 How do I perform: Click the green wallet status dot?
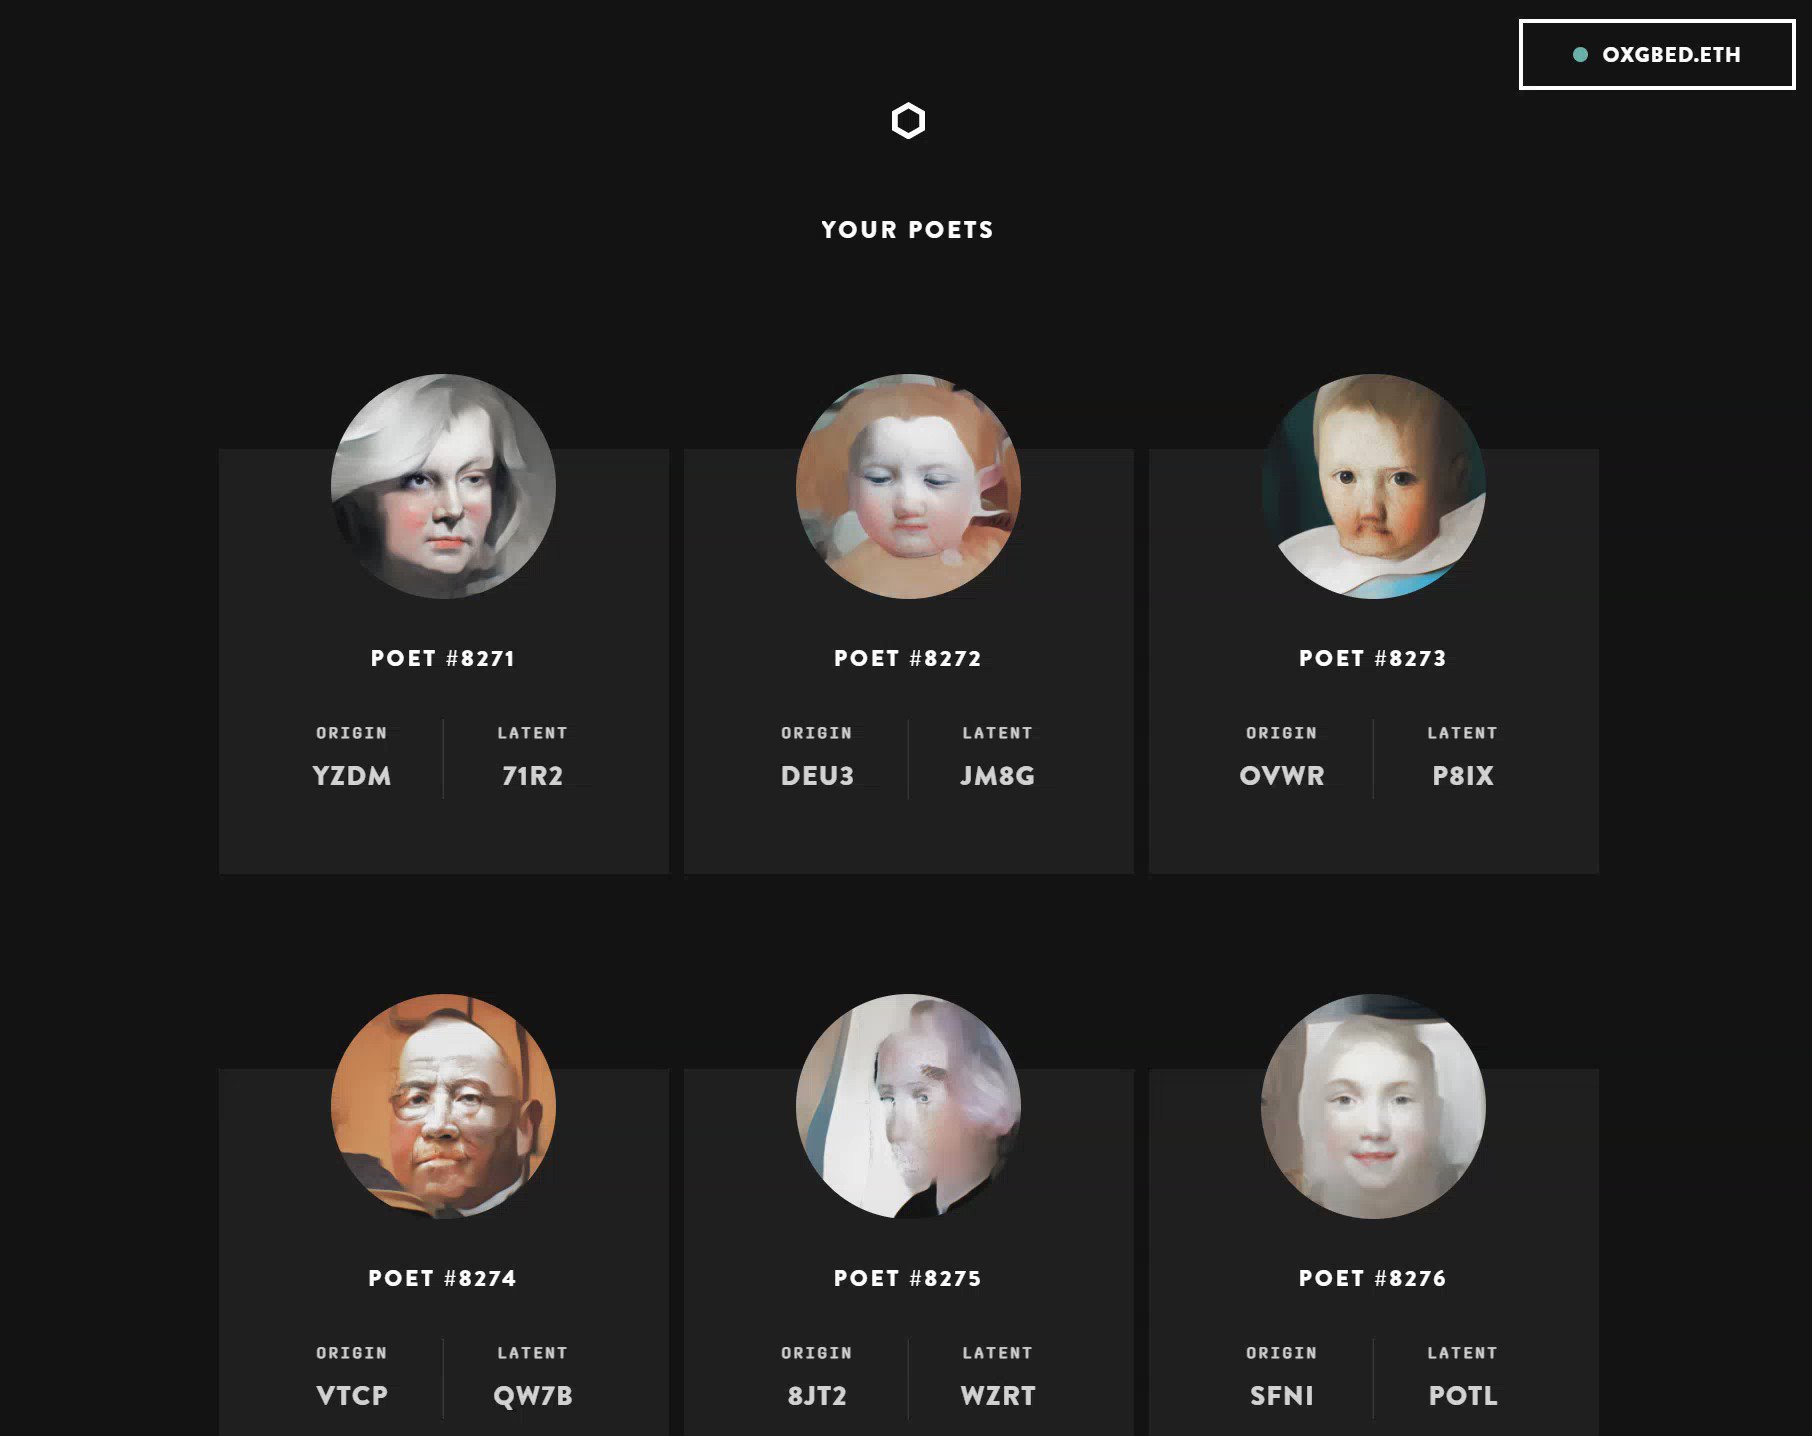tap(1580, 55)
